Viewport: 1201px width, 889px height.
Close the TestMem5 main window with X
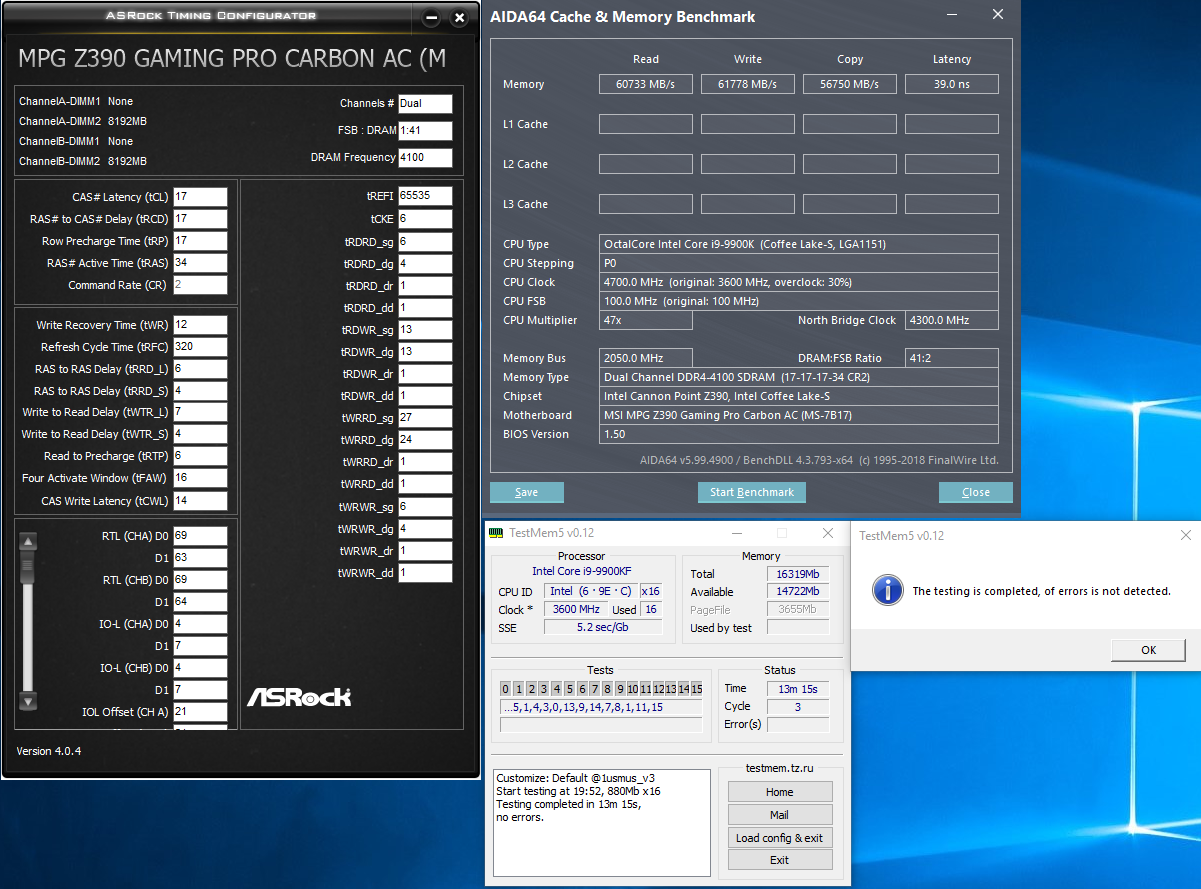pyautogui.click(x=827, y=533)
